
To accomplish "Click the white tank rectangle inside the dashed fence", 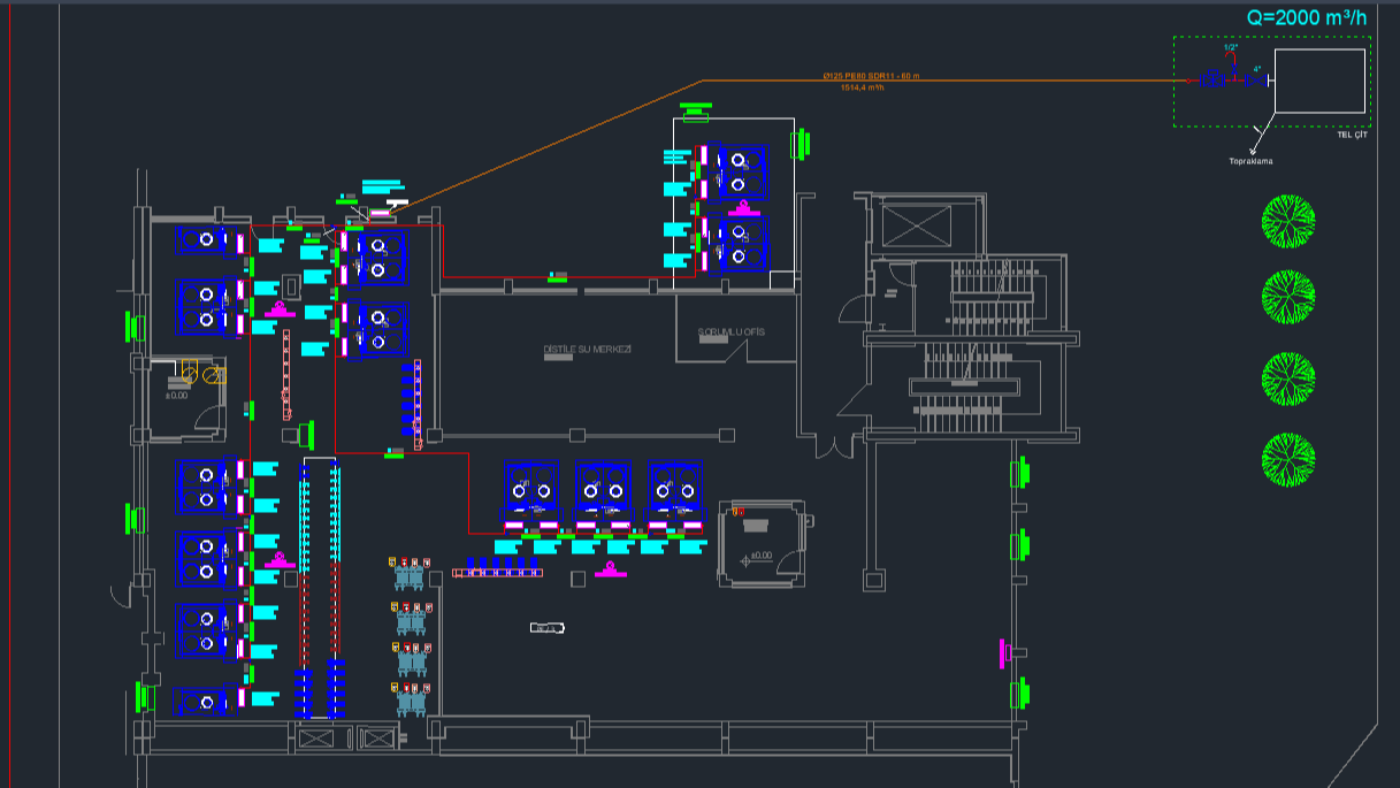I will point(1319,81).
